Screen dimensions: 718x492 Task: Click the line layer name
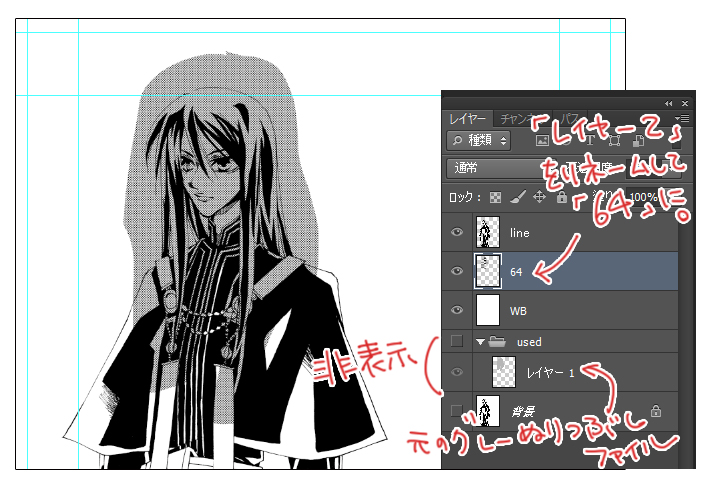click(520, 233)
